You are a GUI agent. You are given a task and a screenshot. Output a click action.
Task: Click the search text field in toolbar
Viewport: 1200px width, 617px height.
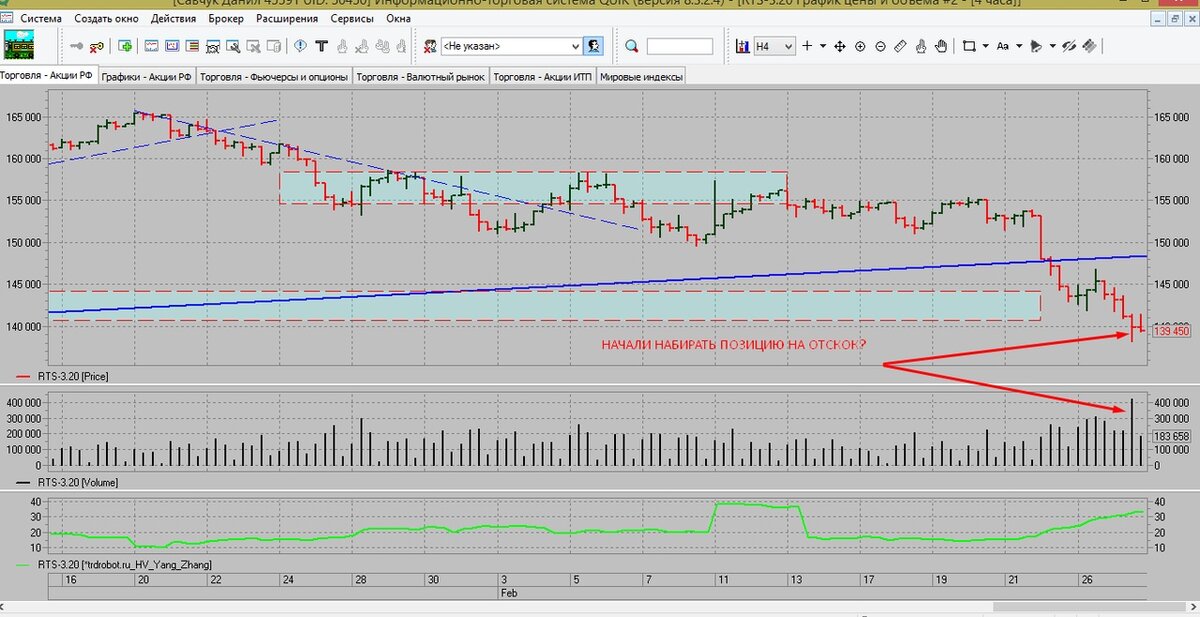(x=680, y=46)
